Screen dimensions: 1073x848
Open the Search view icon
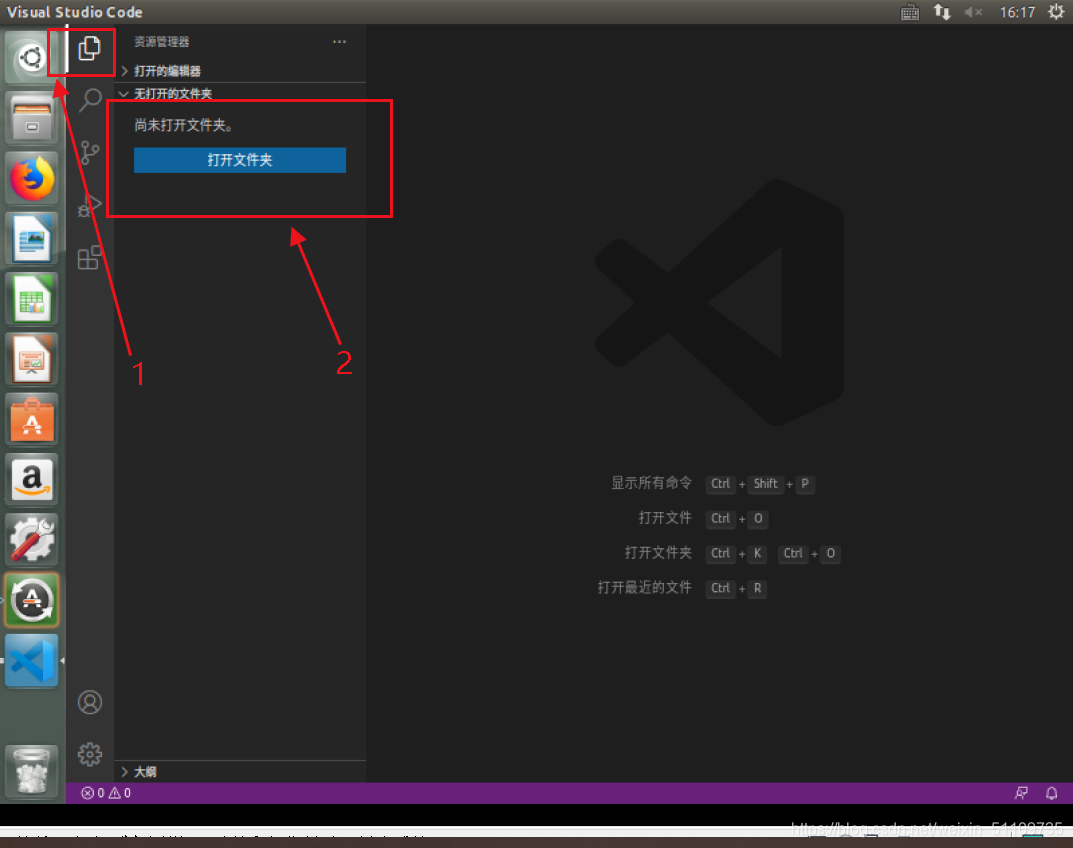[x=90, y=100]
